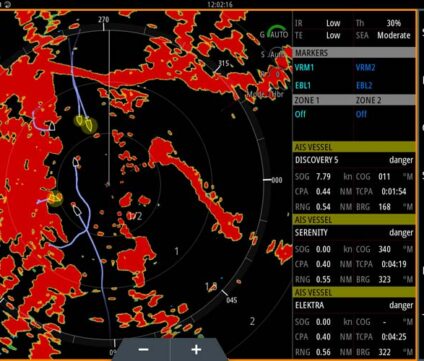Open EBL1 bearing line option
424x361 pixels.
click(303, 86)
